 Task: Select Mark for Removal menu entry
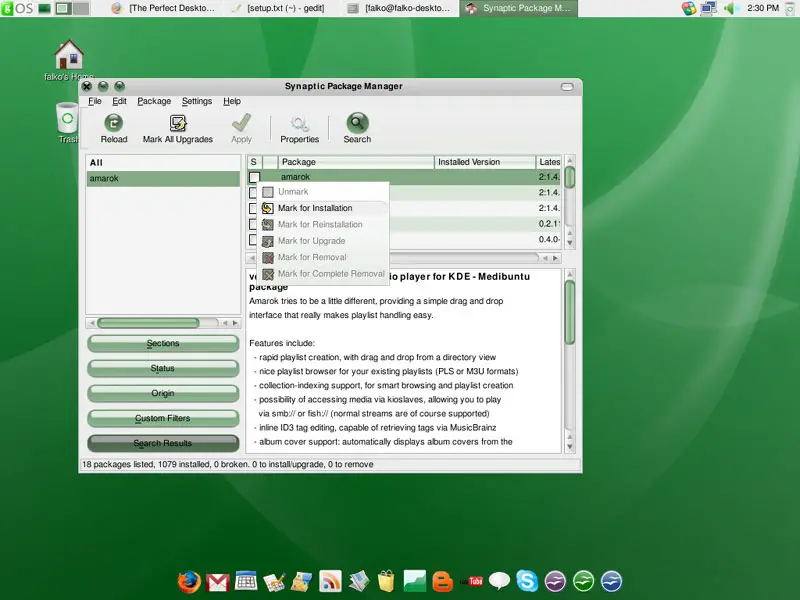[x=323, y=257]
